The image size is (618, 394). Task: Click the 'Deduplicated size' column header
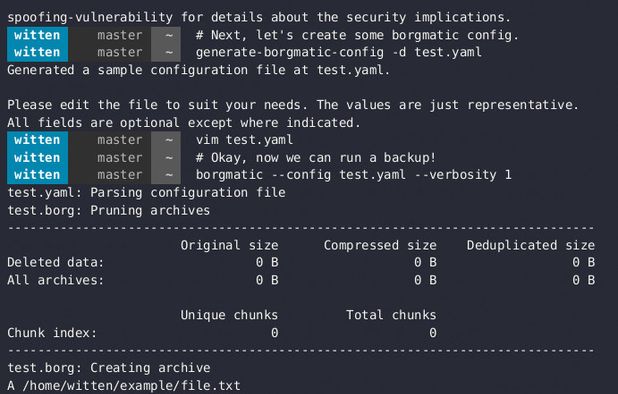click(531, 245)
